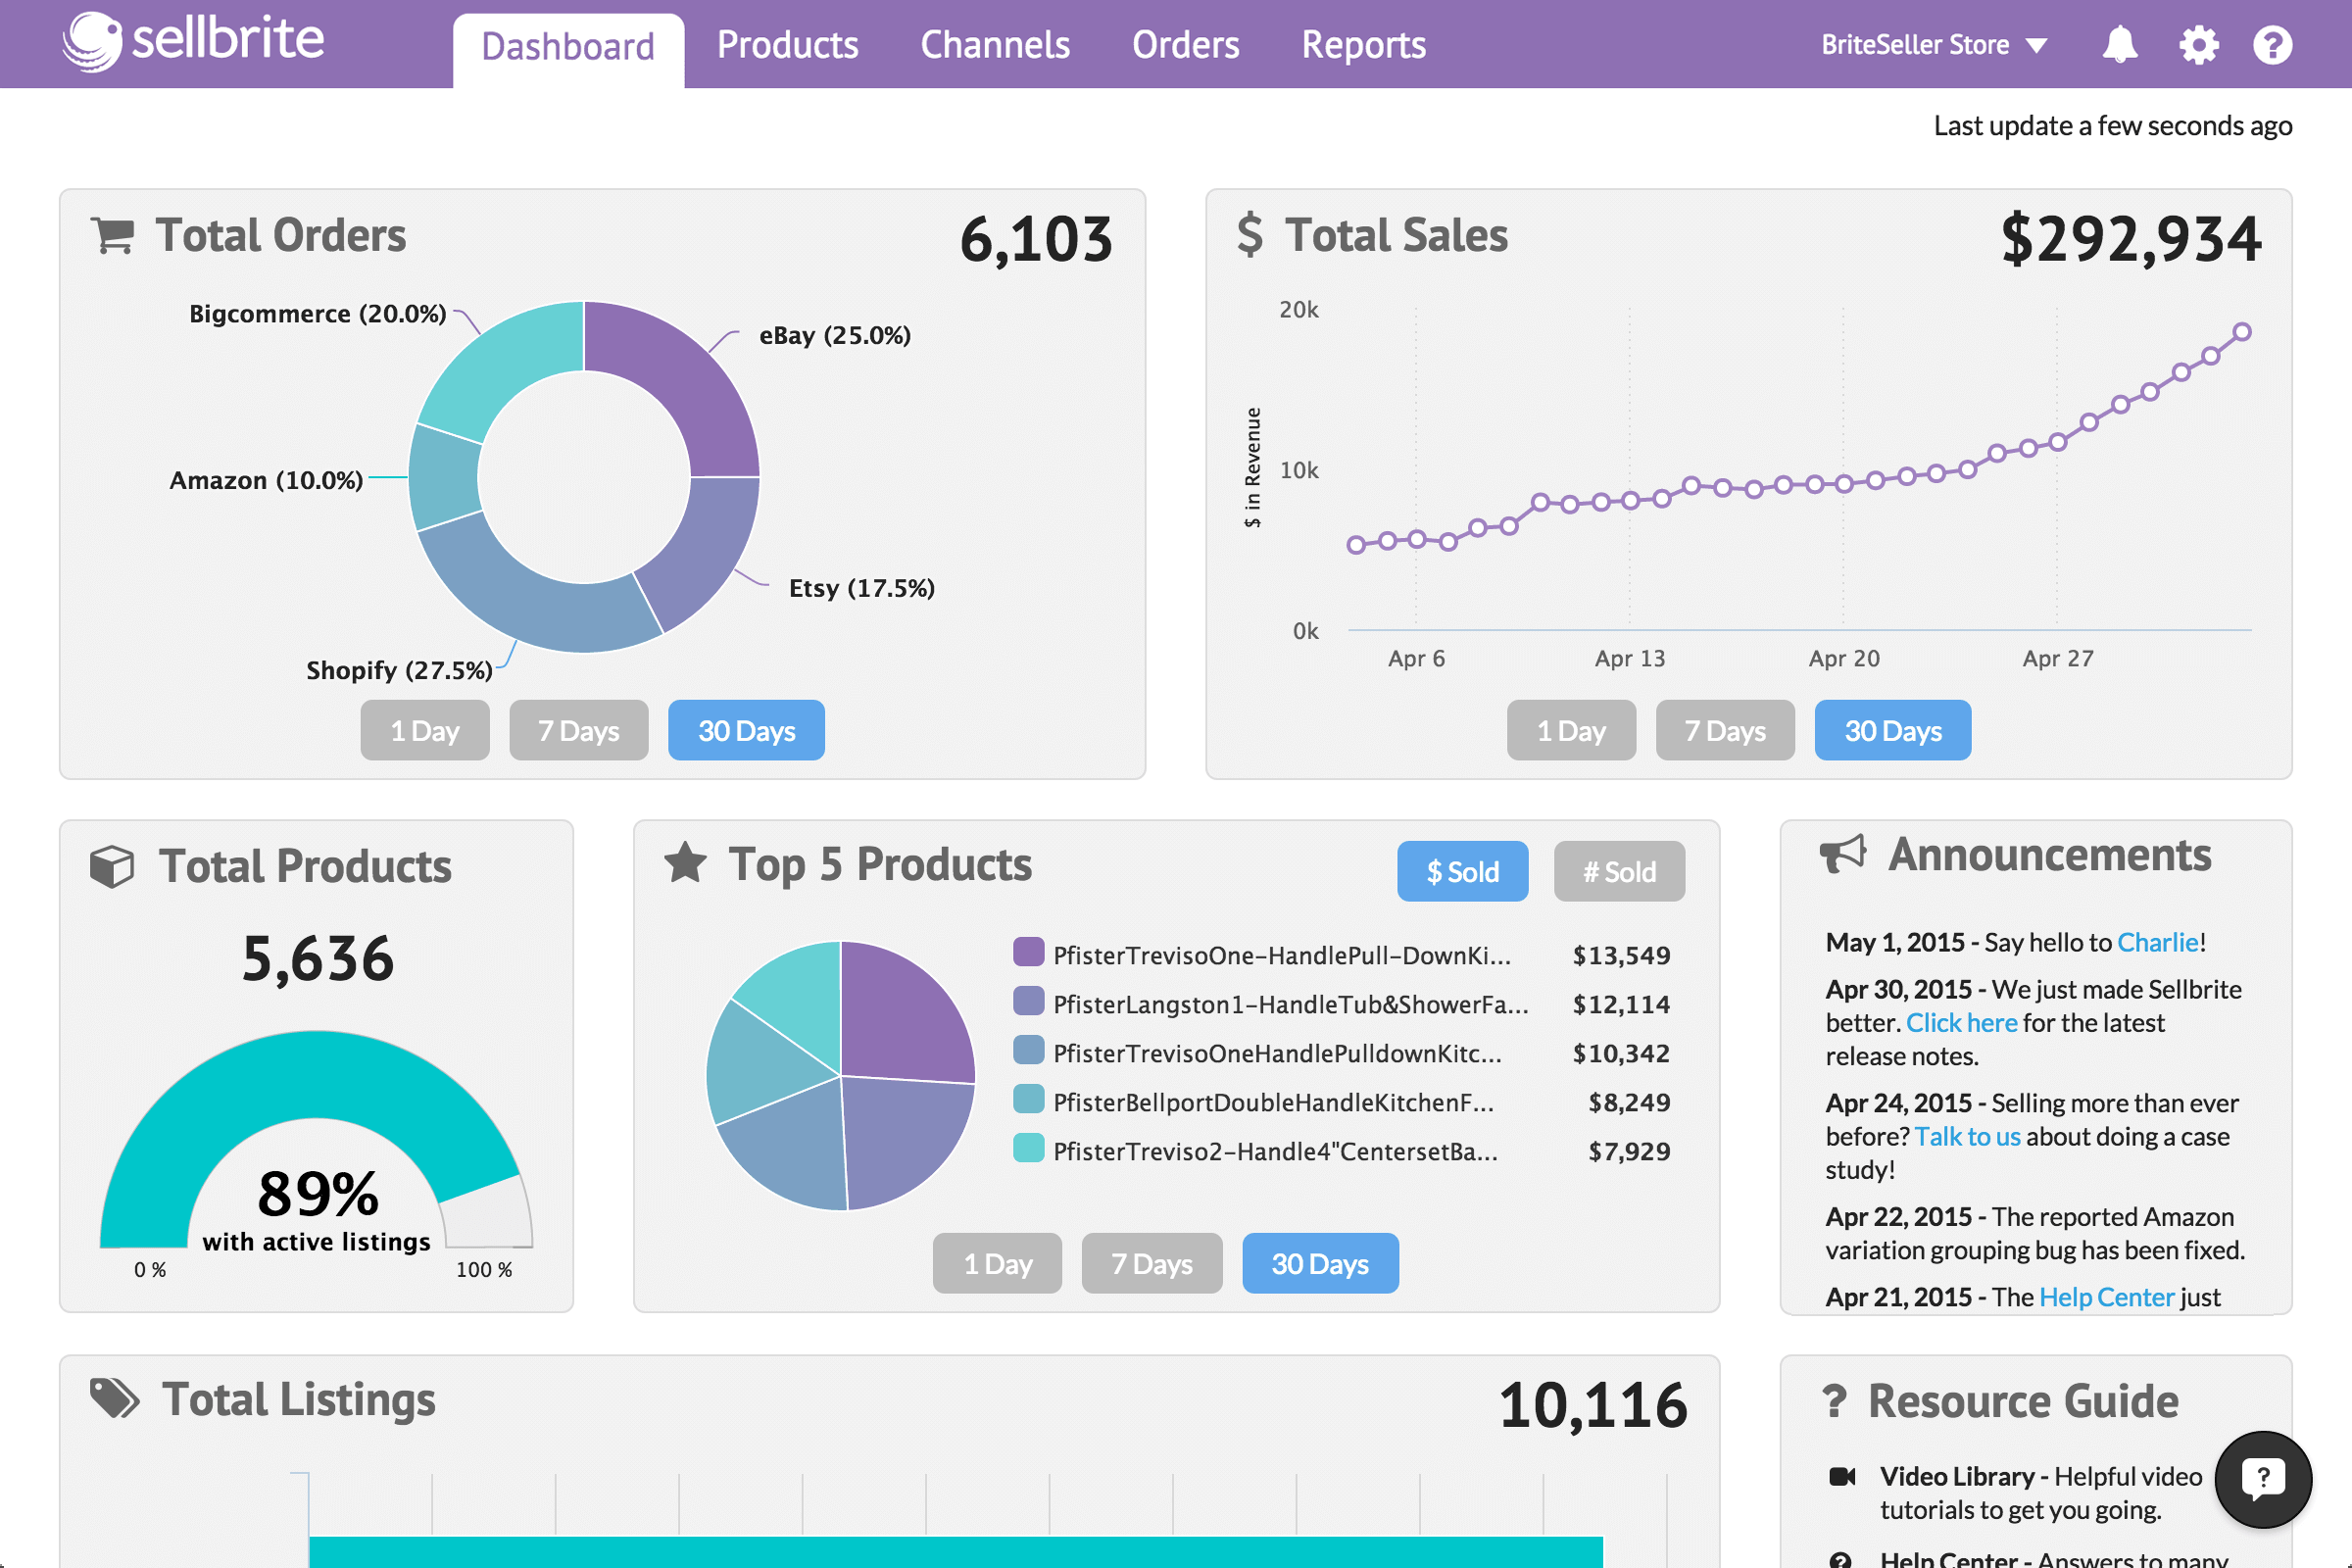
Task: Show 1 Day data for Total Orders
Action: pos(424,730)
